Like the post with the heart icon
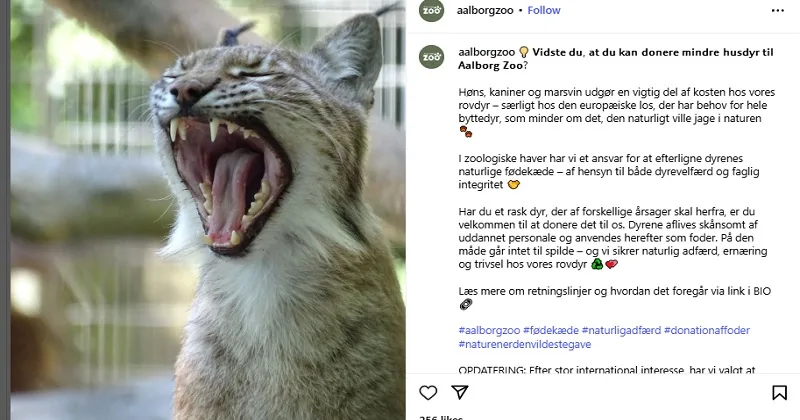The height and width of the screenshot is (420, 800). (x=428, y=392)
